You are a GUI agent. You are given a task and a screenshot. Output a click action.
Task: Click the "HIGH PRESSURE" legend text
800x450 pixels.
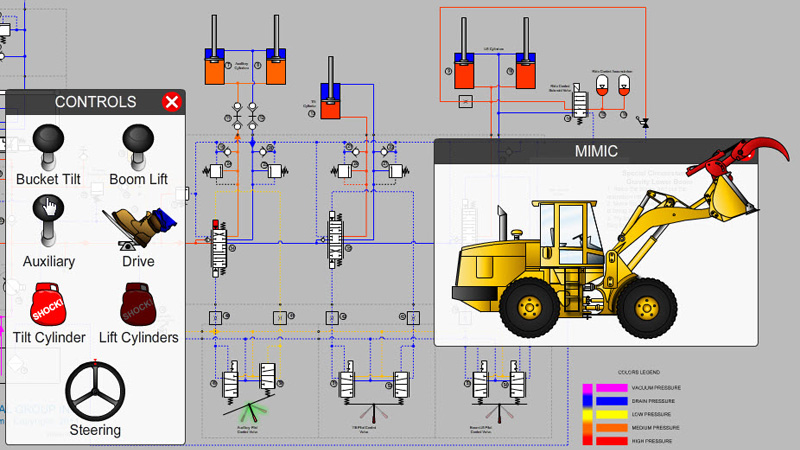click(652, 441)
